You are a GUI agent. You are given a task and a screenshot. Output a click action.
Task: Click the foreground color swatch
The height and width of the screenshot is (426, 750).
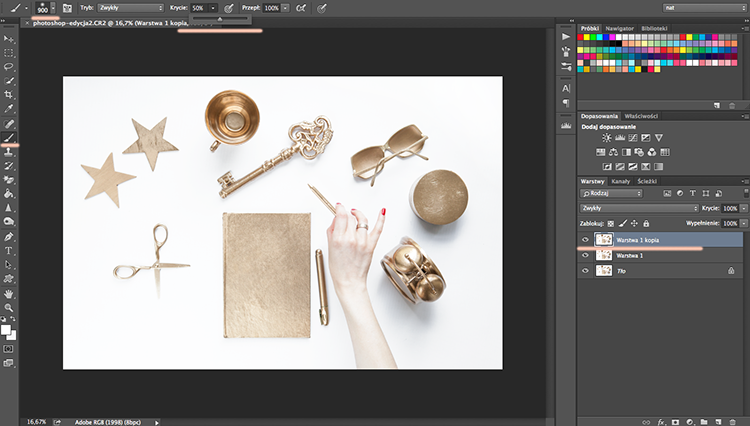(x=6, y=330)
